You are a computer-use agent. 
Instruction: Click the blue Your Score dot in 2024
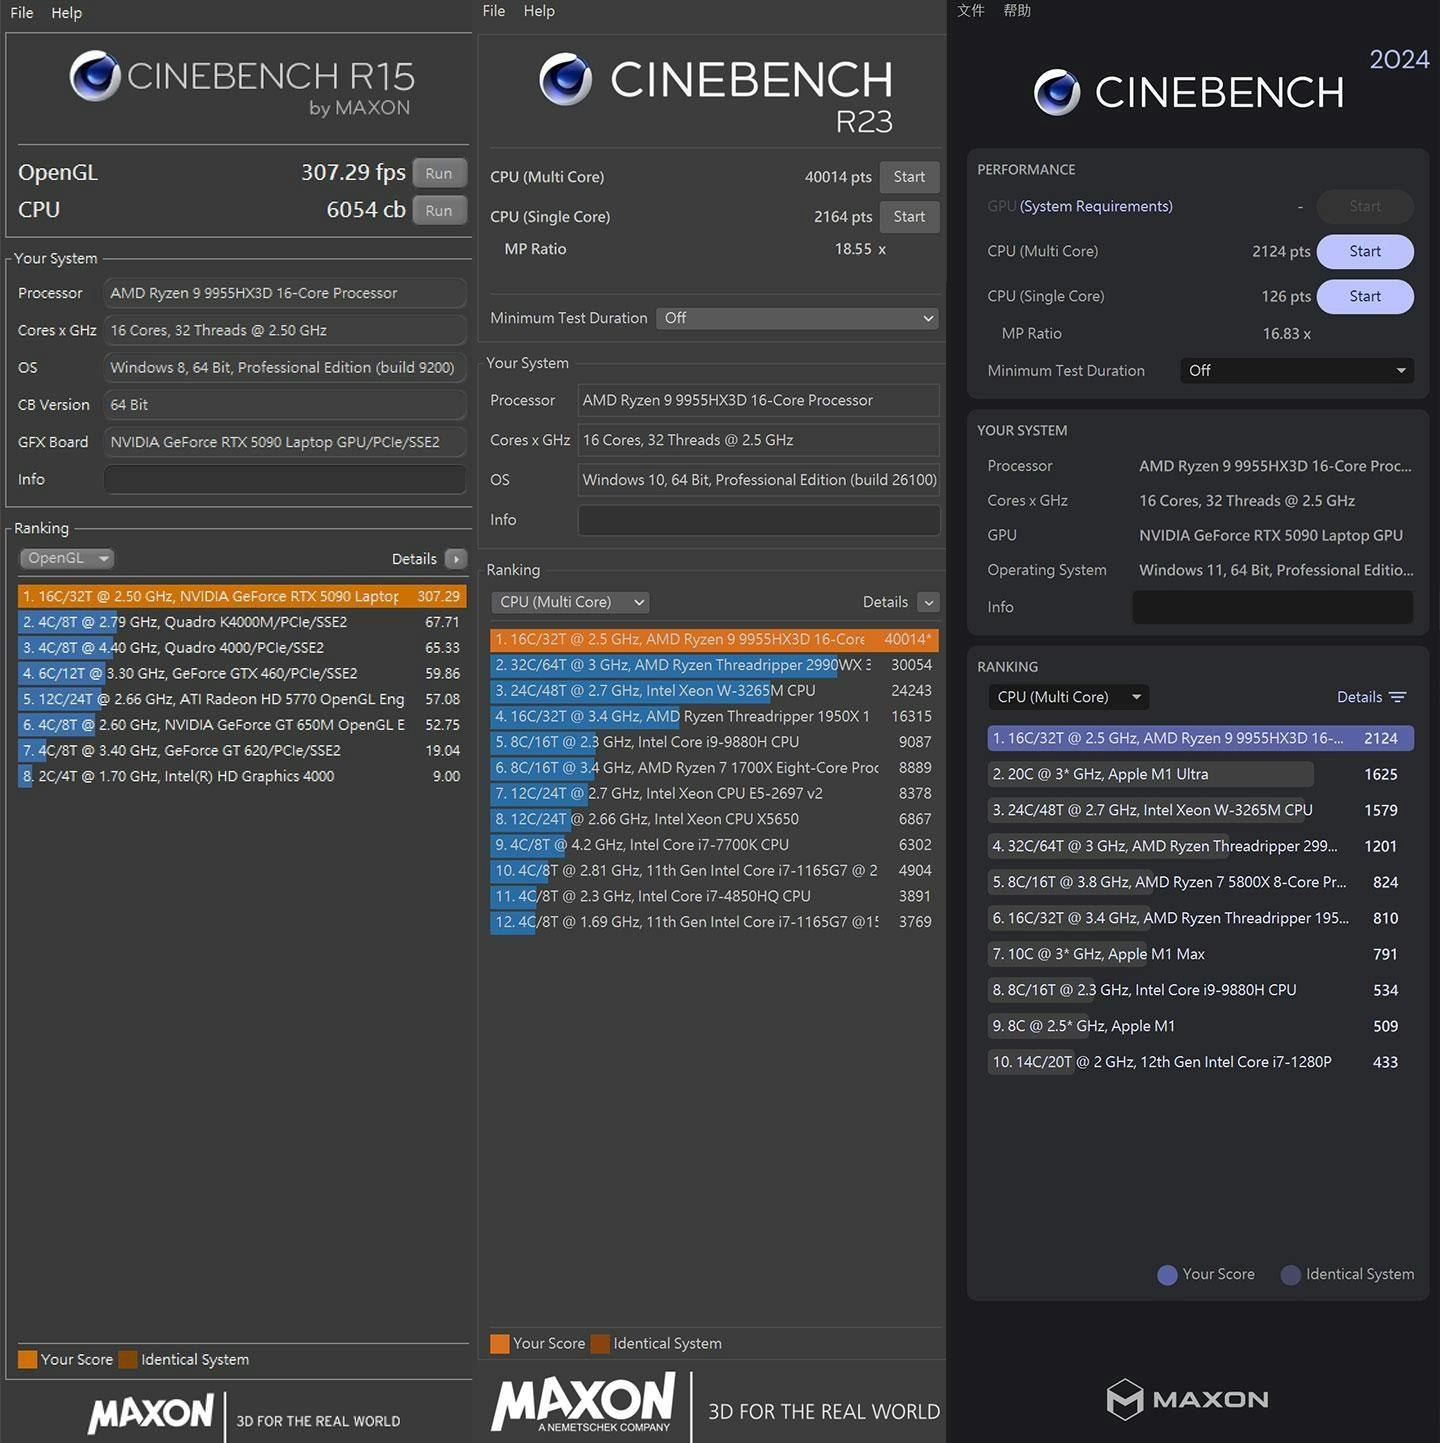(1167, 1275)
